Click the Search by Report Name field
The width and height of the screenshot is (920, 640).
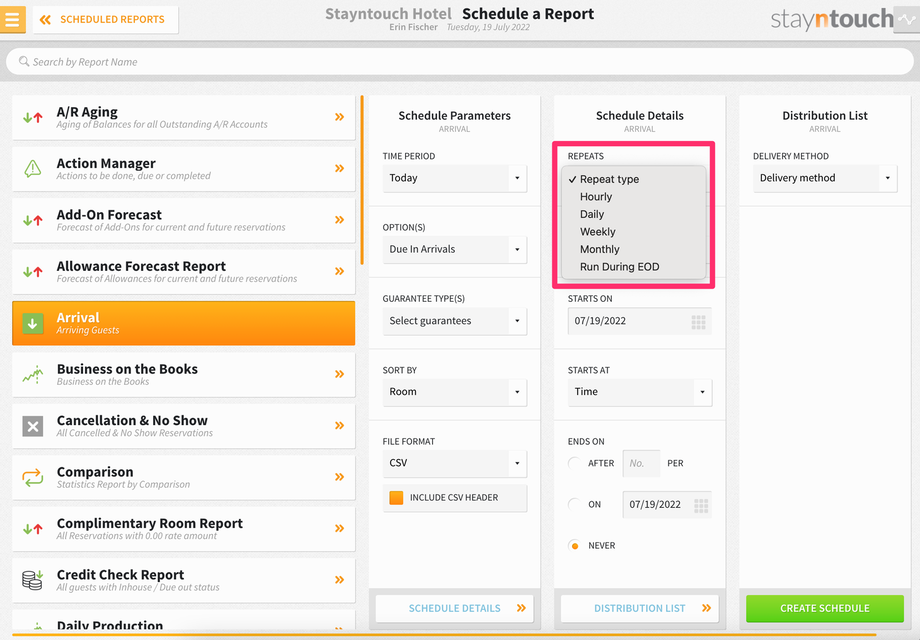(459, 62)
